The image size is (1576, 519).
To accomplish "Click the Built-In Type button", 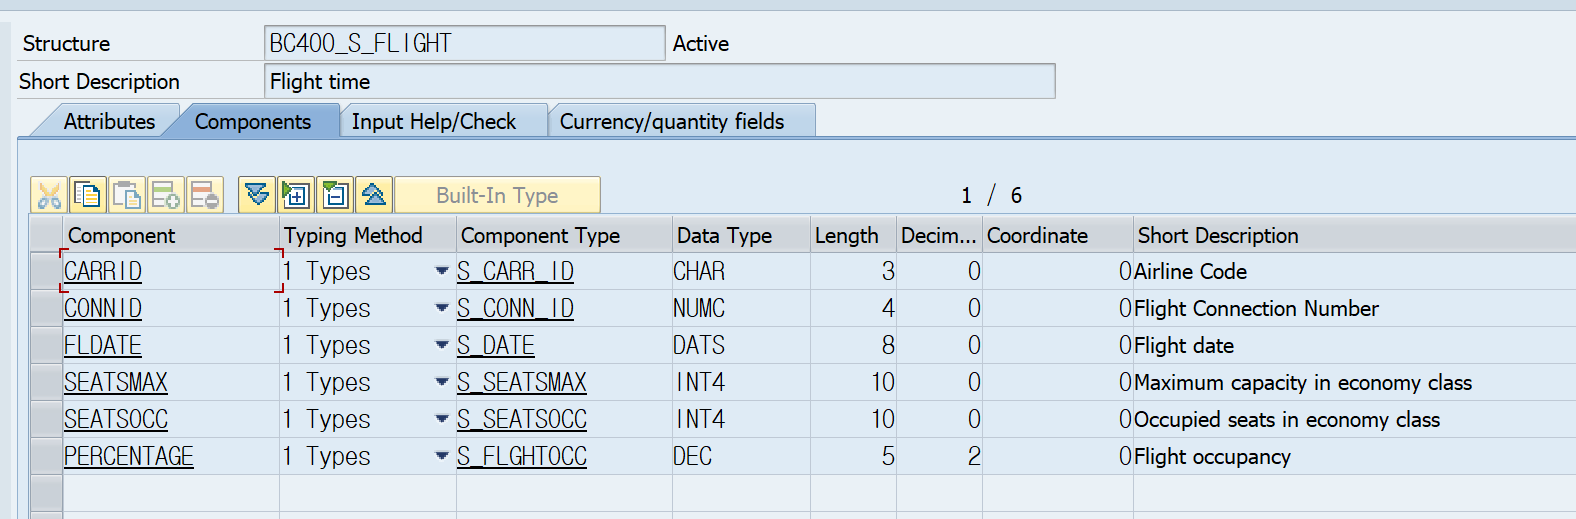I will tap(498, 195).
